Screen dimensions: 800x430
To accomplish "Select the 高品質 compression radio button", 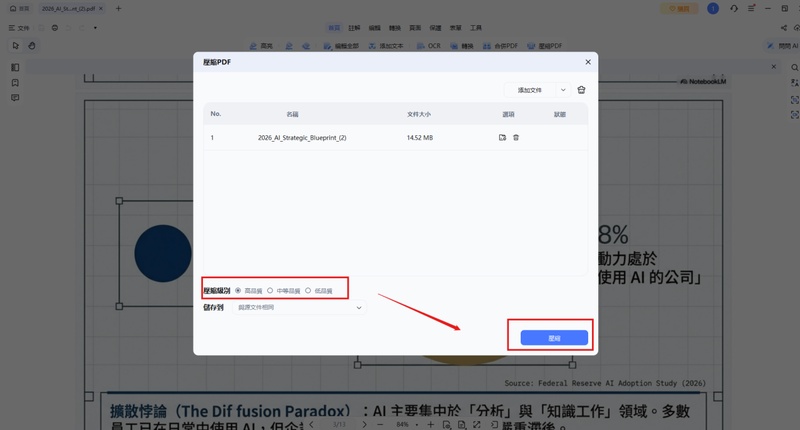I will click(238, 291).
